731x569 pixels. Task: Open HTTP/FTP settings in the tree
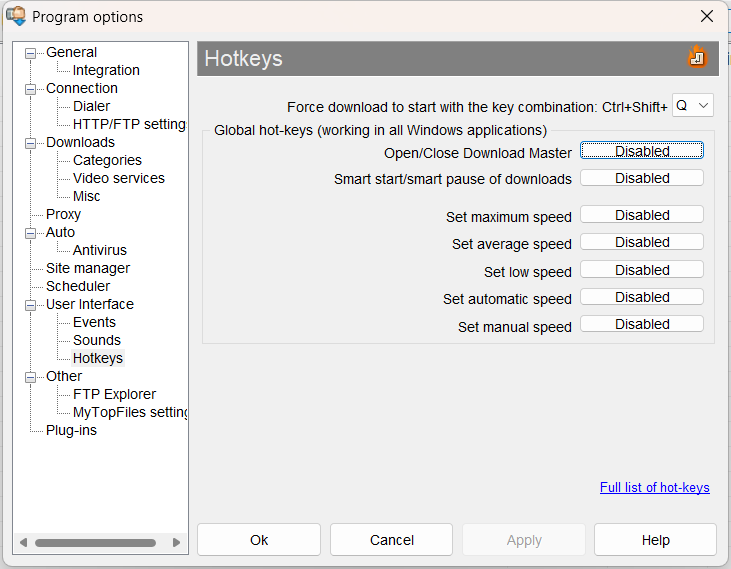click(129, 124)
